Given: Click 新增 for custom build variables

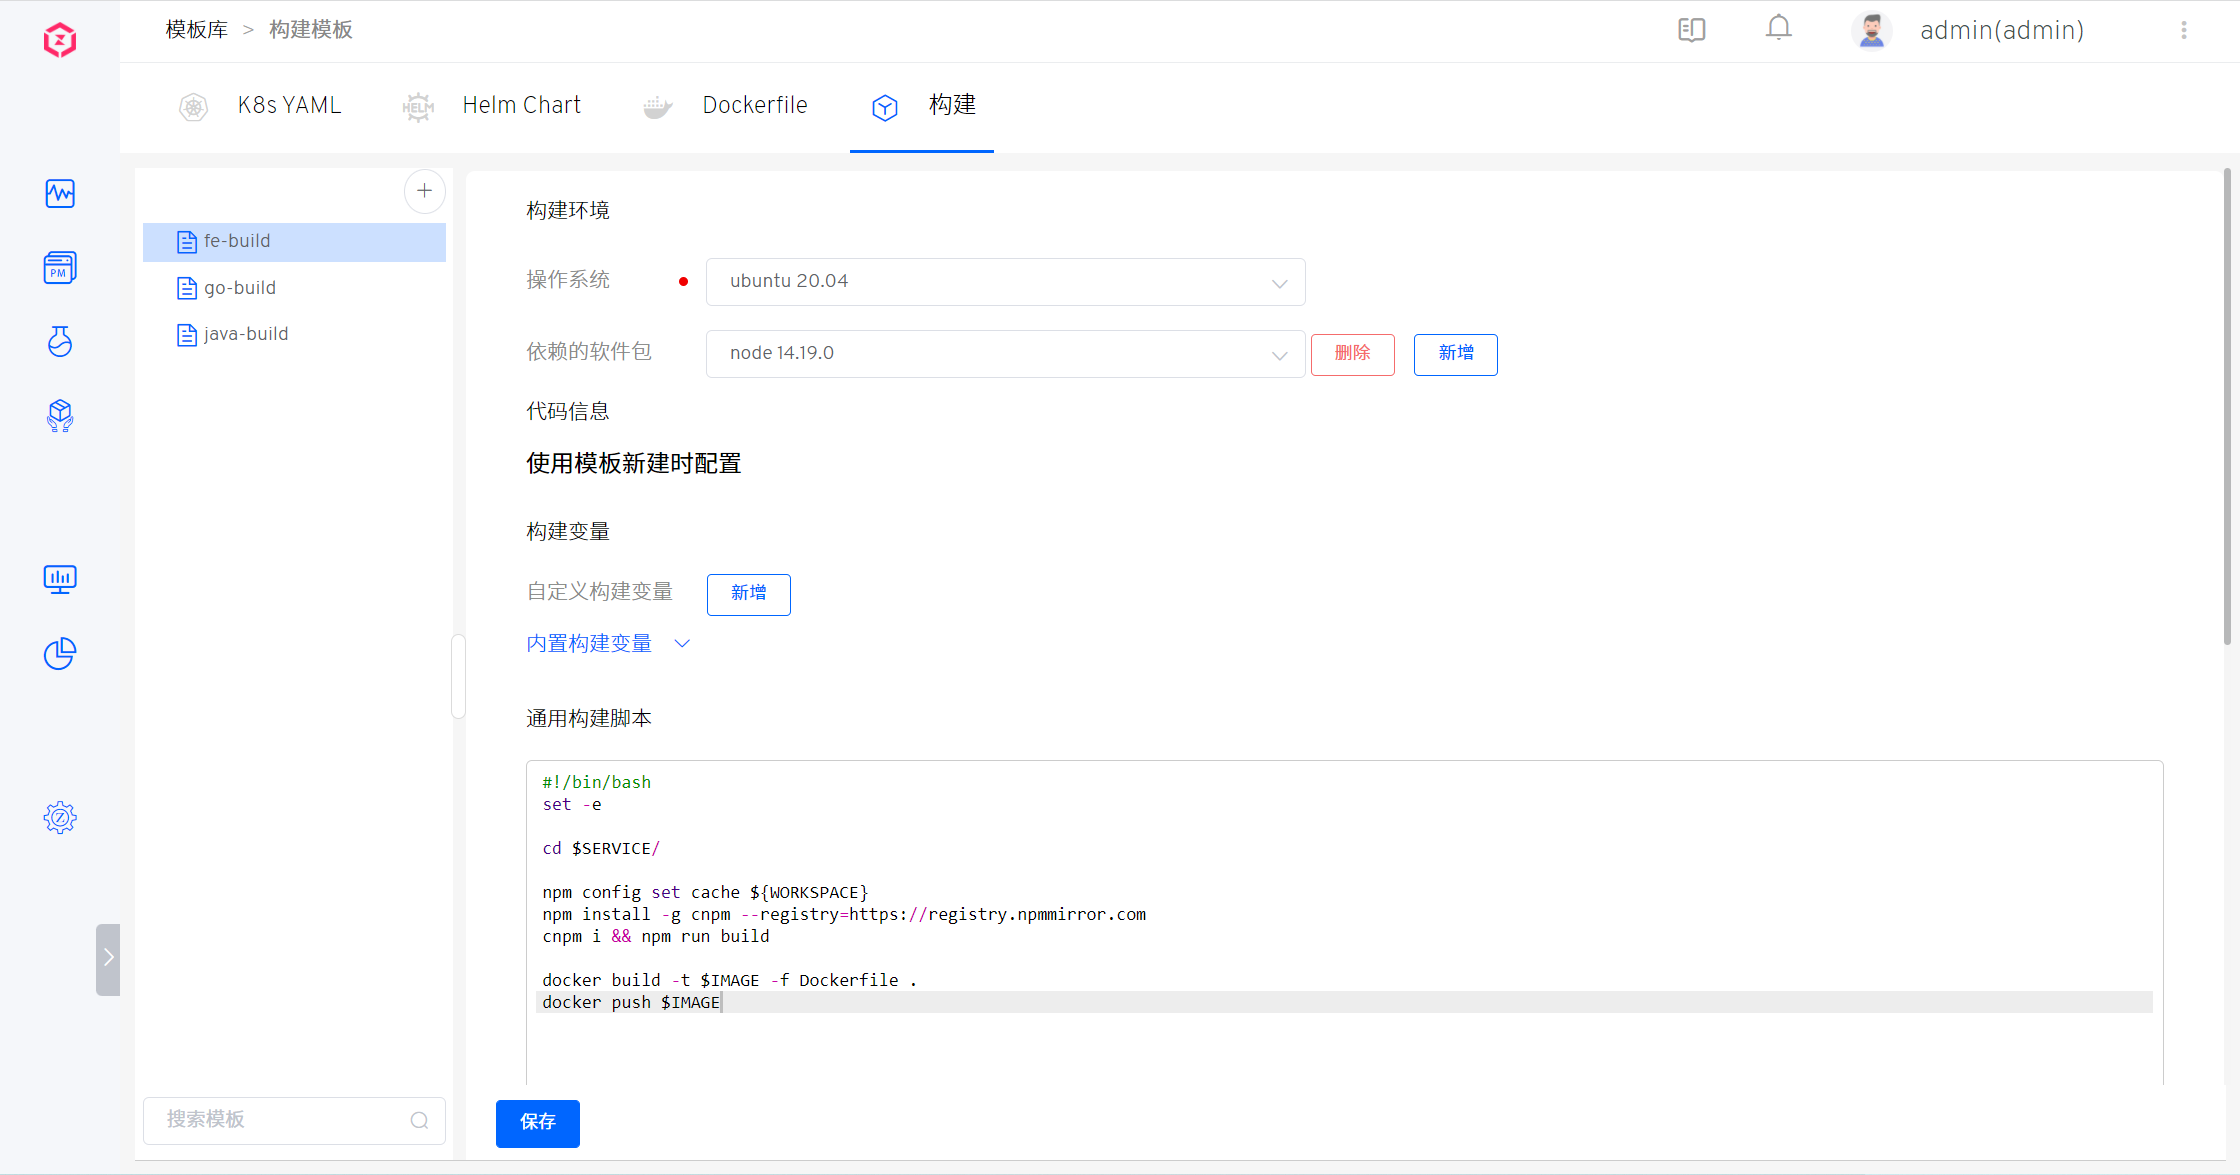Looking at the screenshot, I should 748,594.
